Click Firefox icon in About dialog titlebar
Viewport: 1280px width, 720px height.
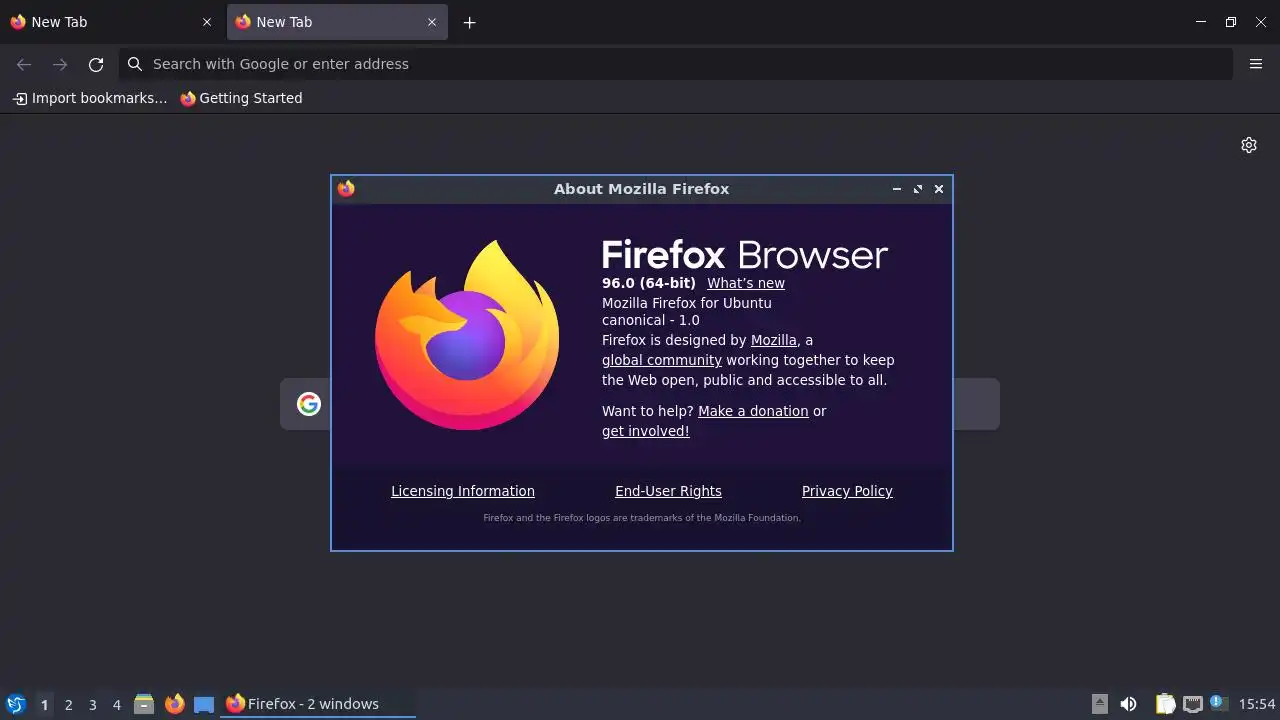coord(346,189)
